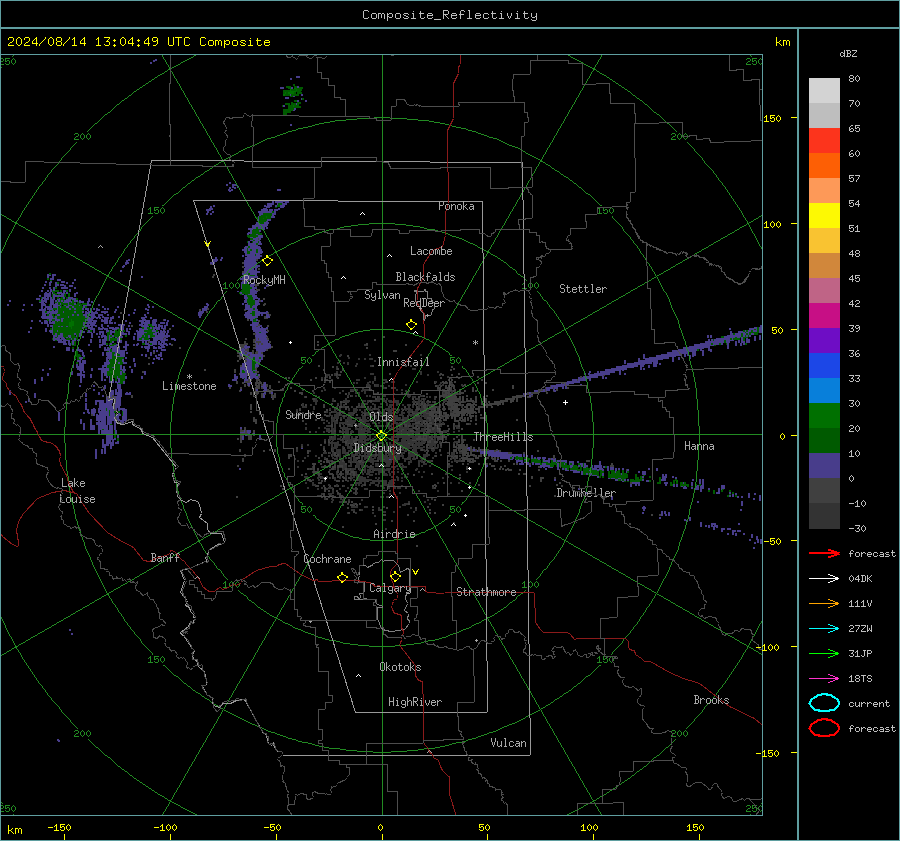Click the RockyMH label
900x841 pixels.
[x=264, y=280]
